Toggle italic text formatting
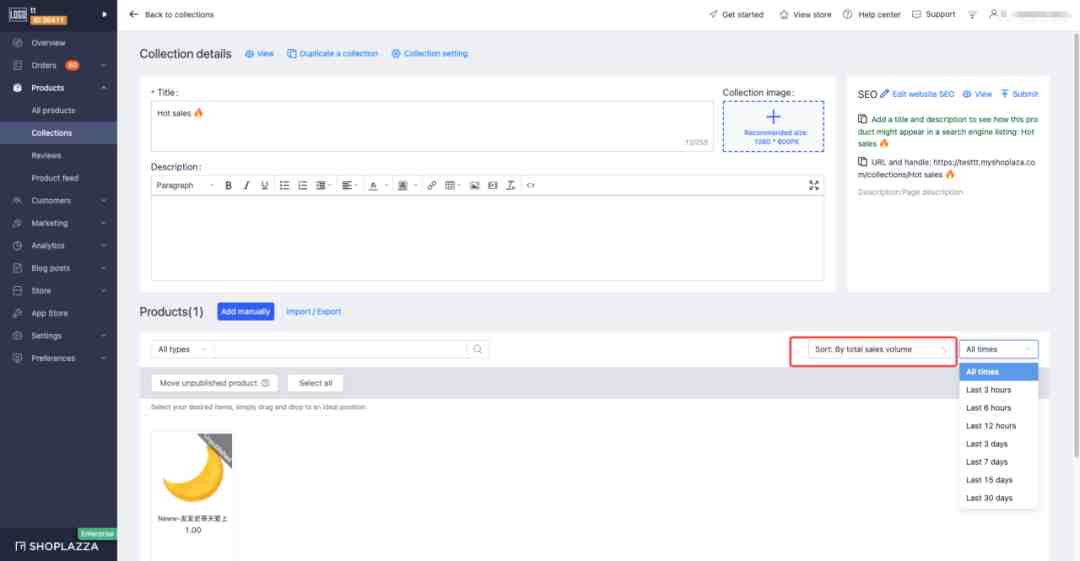The height and width of the screenshot is (561, 1080). click(246, 185)
